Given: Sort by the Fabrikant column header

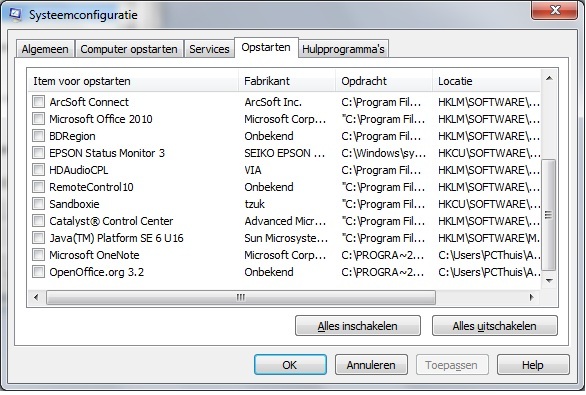Looking at the screenshot, I should tap(287, 81).
